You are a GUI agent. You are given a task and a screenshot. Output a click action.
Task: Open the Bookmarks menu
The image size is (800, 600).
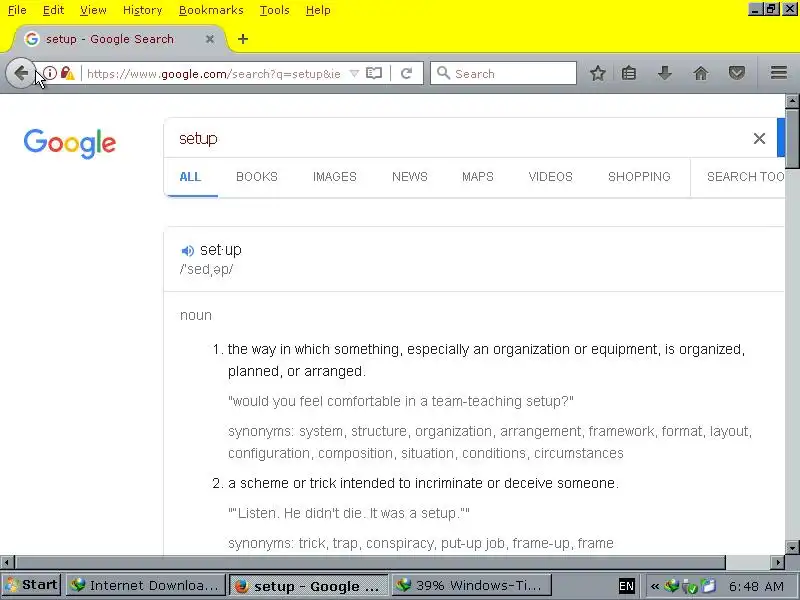(211, 10)
